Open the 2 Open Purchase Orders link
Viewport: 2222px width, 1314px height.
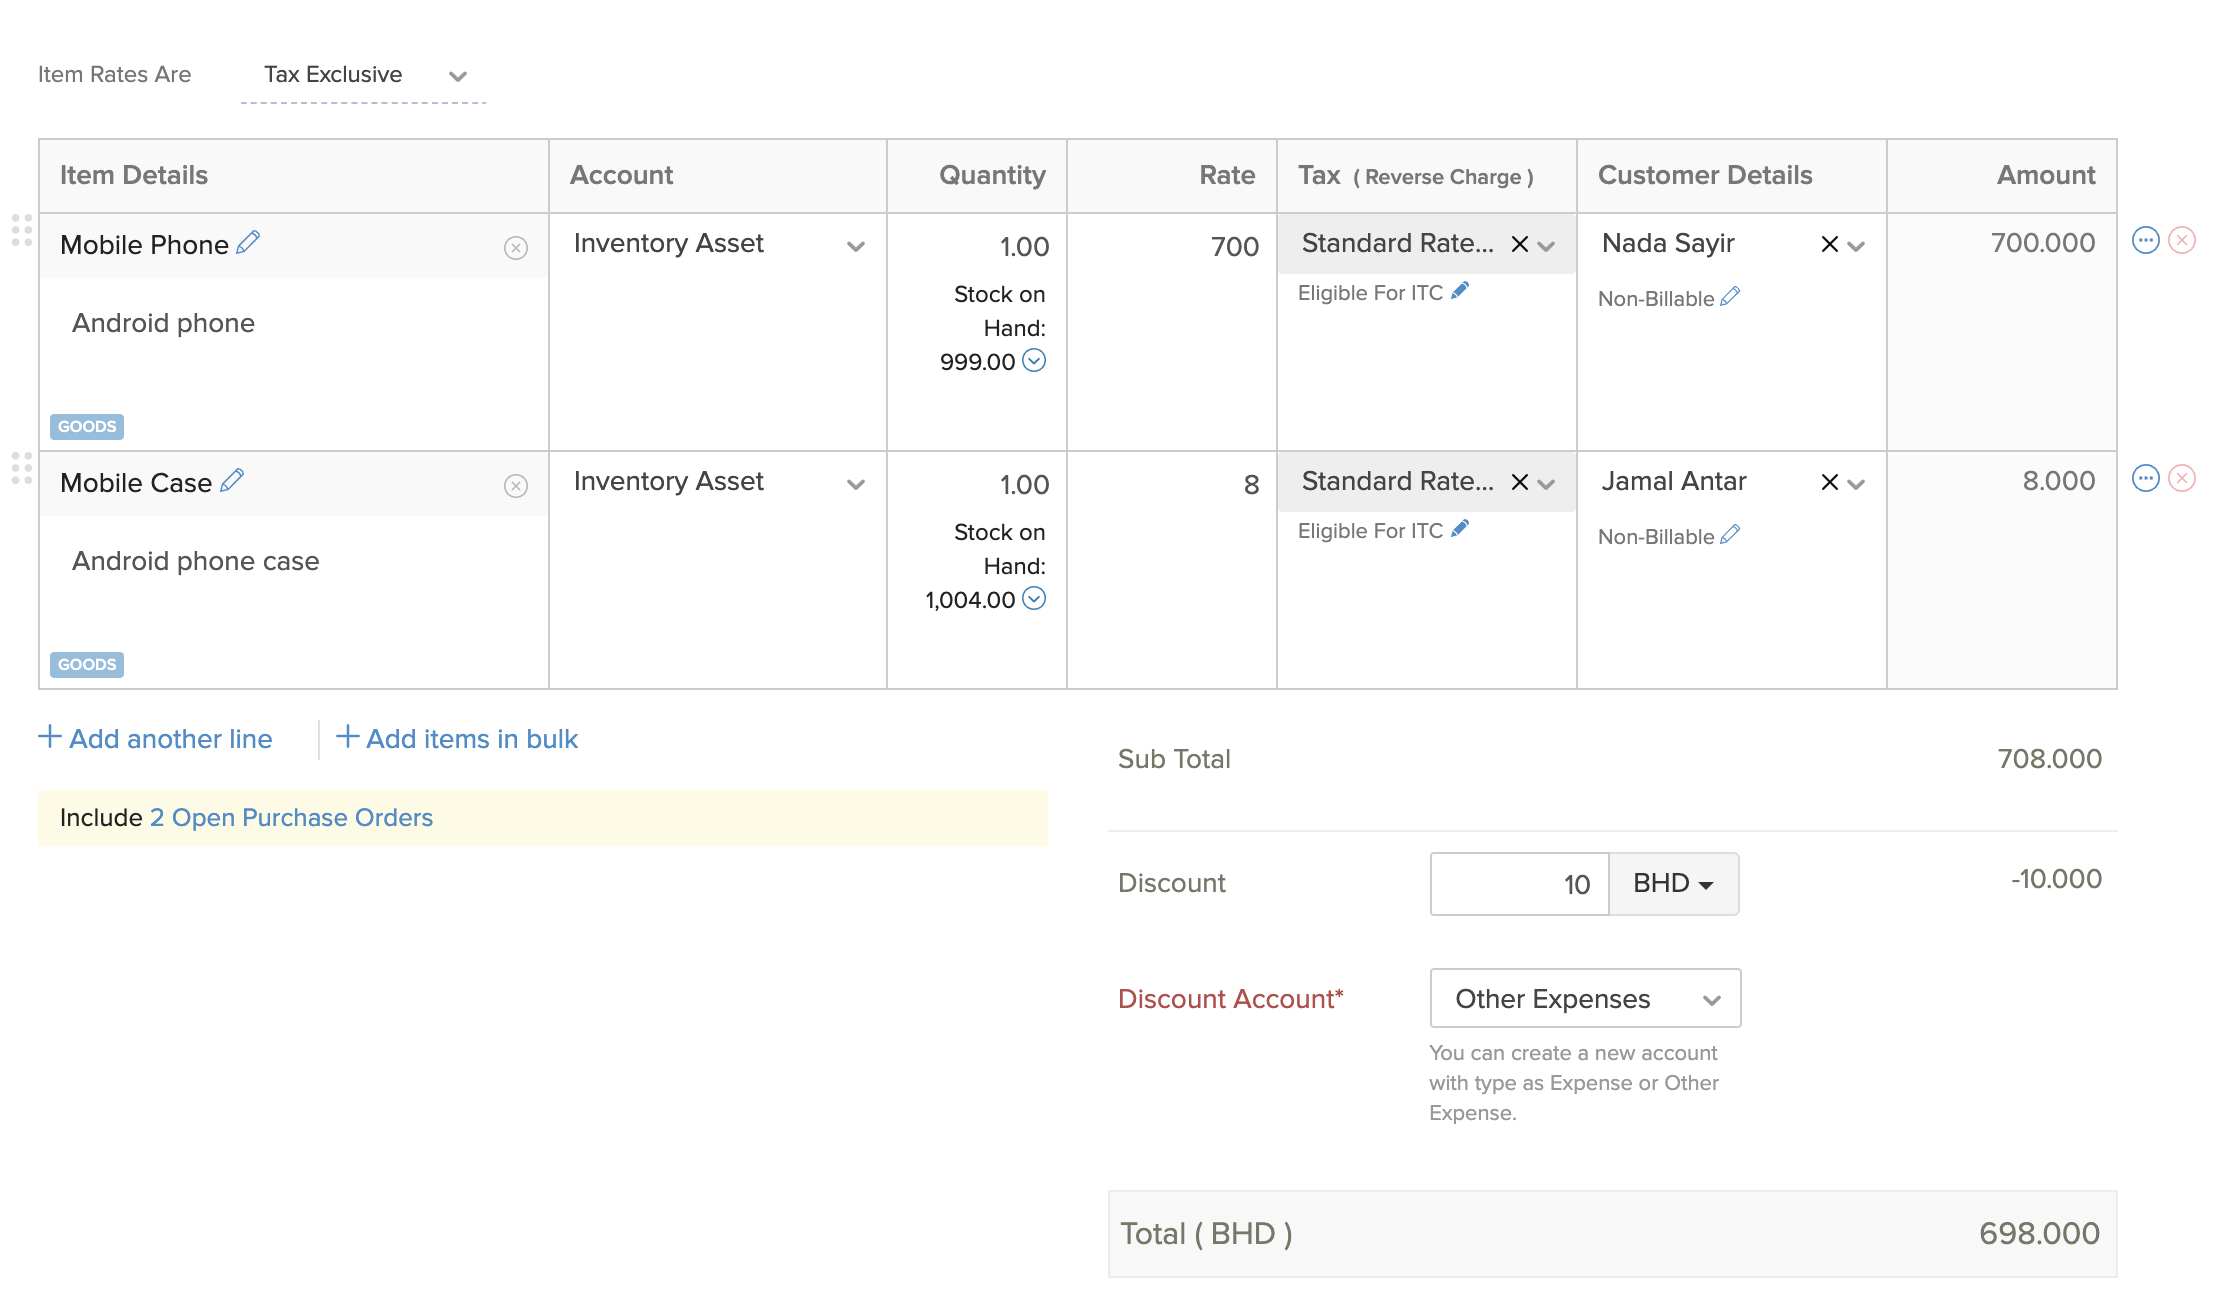(x=291, y=818)
